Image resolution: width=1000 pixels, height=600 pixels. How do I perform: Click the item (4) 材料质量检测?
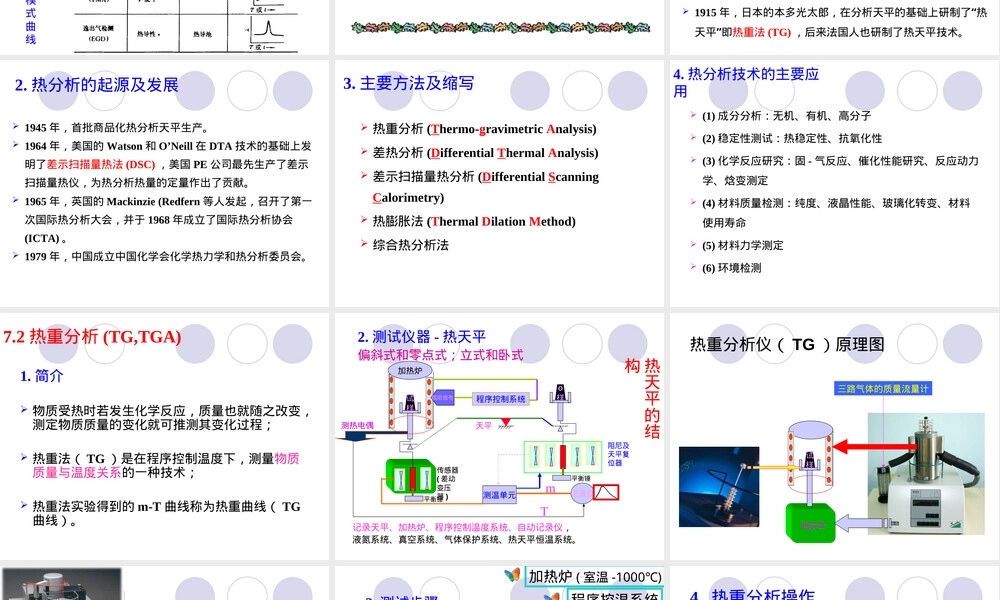pos(836,212)
